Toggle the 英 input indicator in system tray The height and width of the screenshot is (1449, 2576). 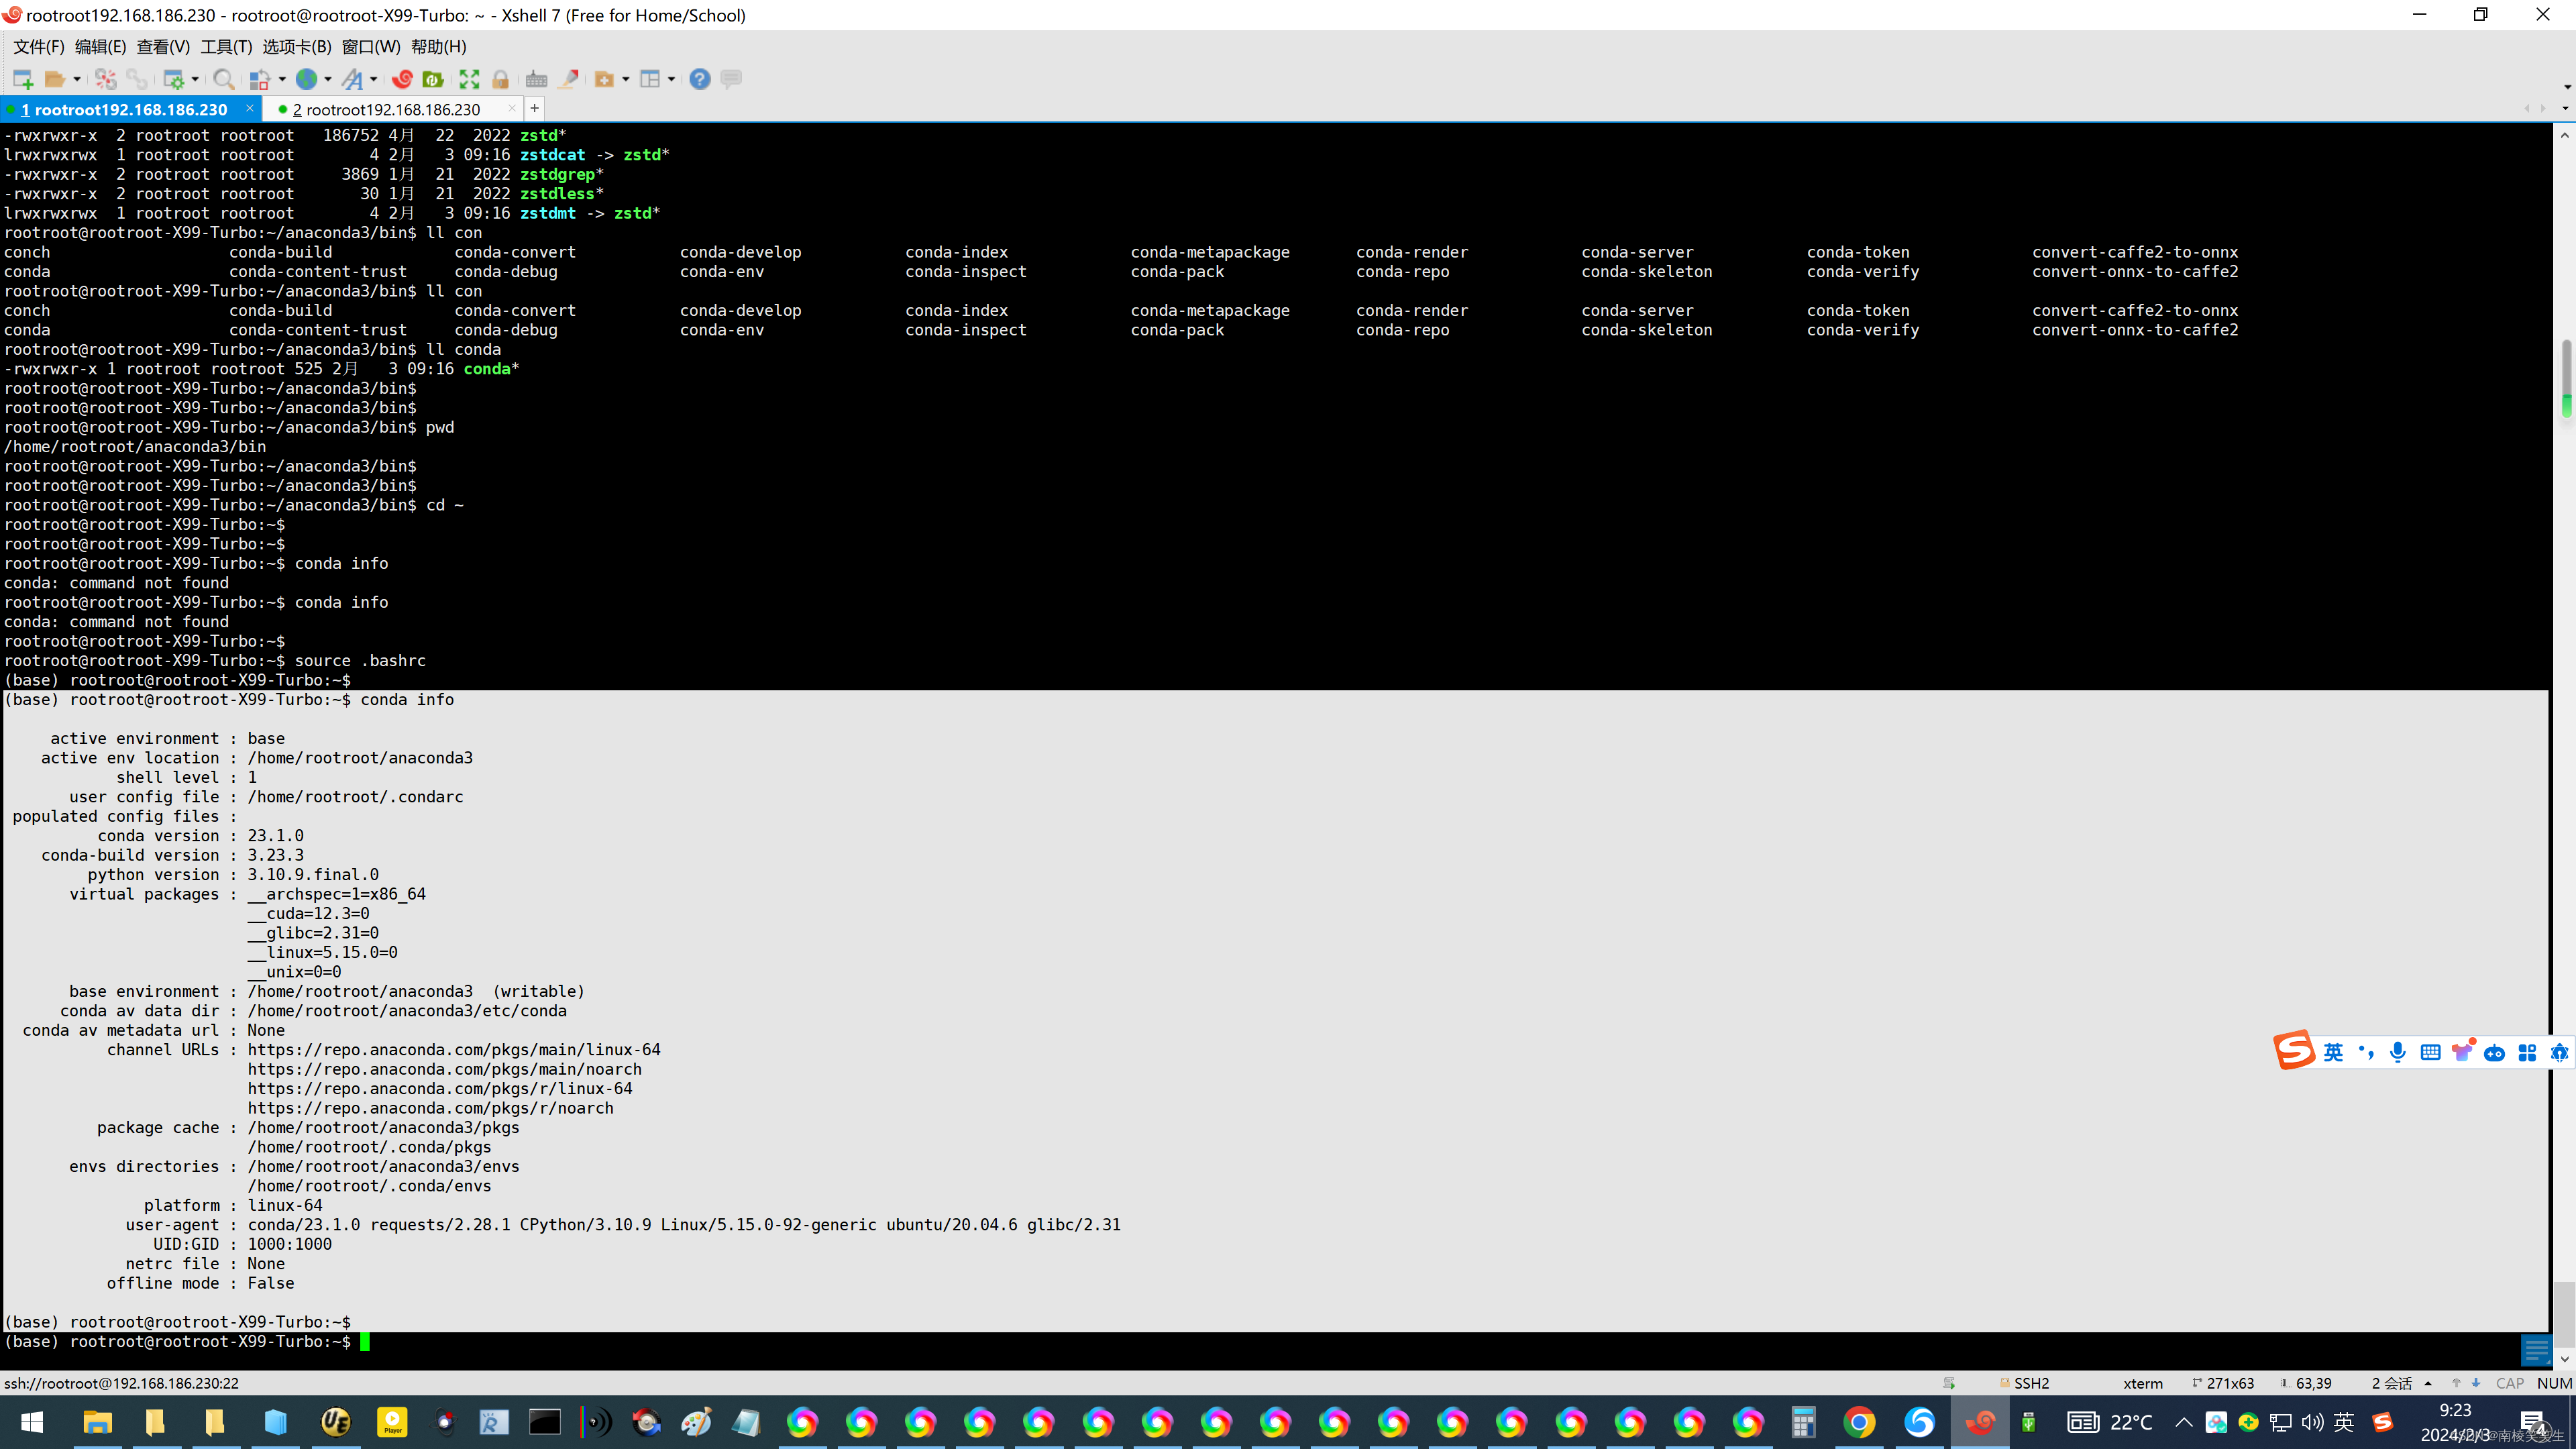(x=2343, y=1422)
